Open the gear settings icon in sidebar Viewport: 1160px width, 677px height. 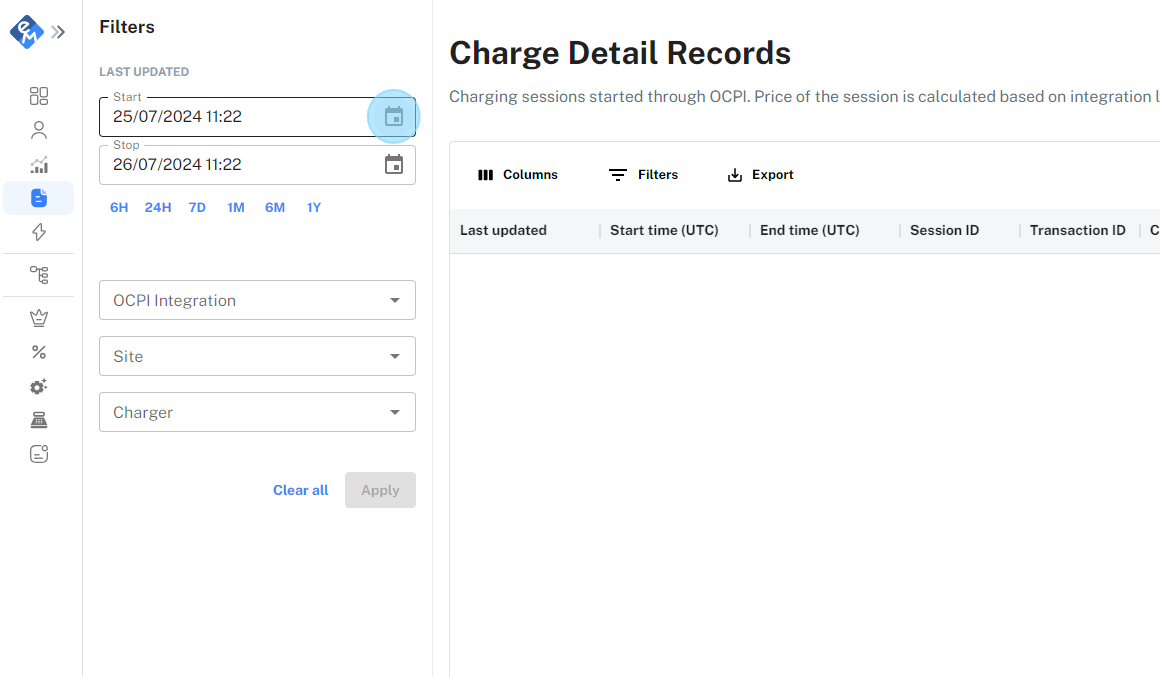pos(39,386)
